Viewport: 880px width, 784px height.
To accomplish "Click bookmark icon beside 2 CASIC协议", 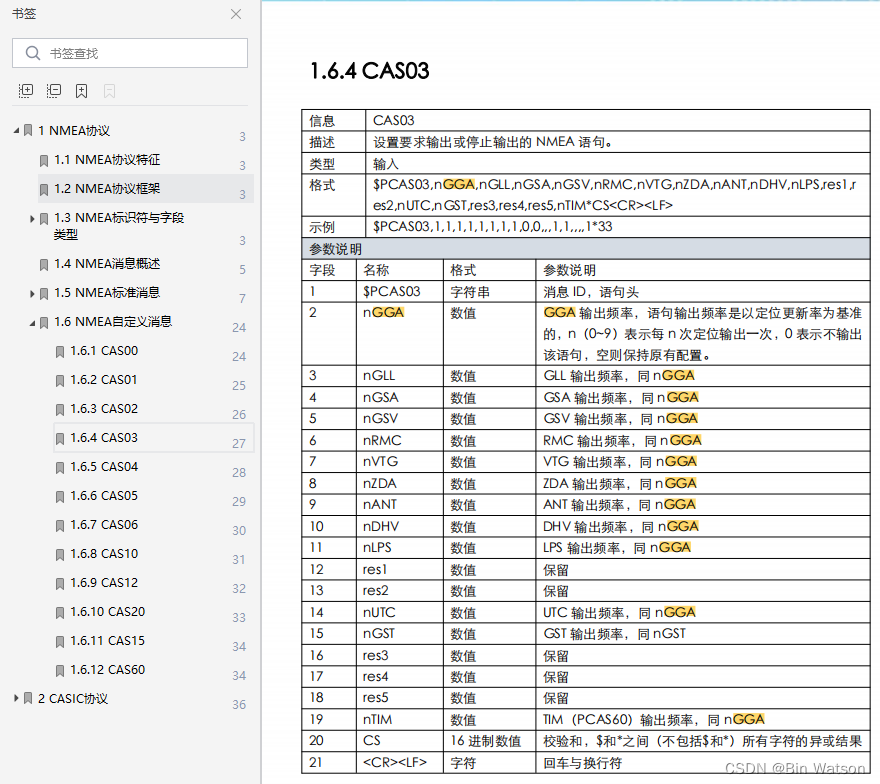I will pos(28,699).
